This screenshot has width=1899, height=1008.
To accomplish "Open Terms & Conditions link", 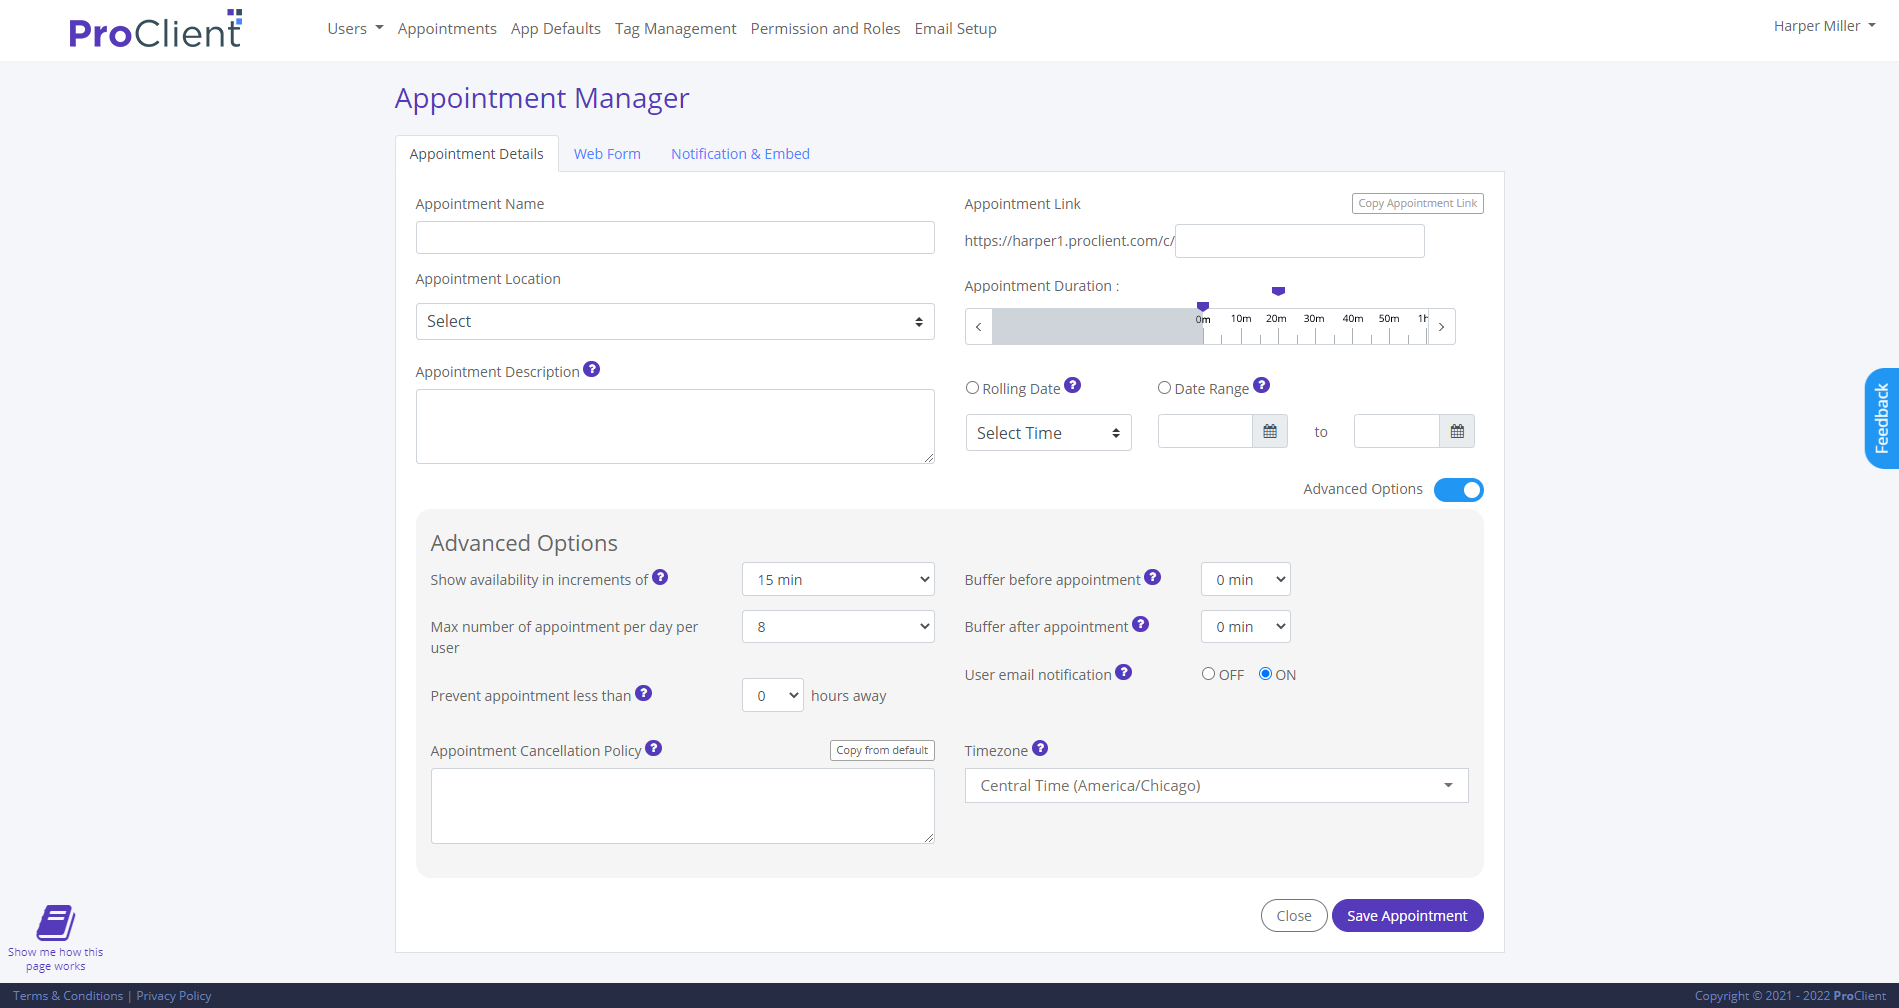I will 68,996.
